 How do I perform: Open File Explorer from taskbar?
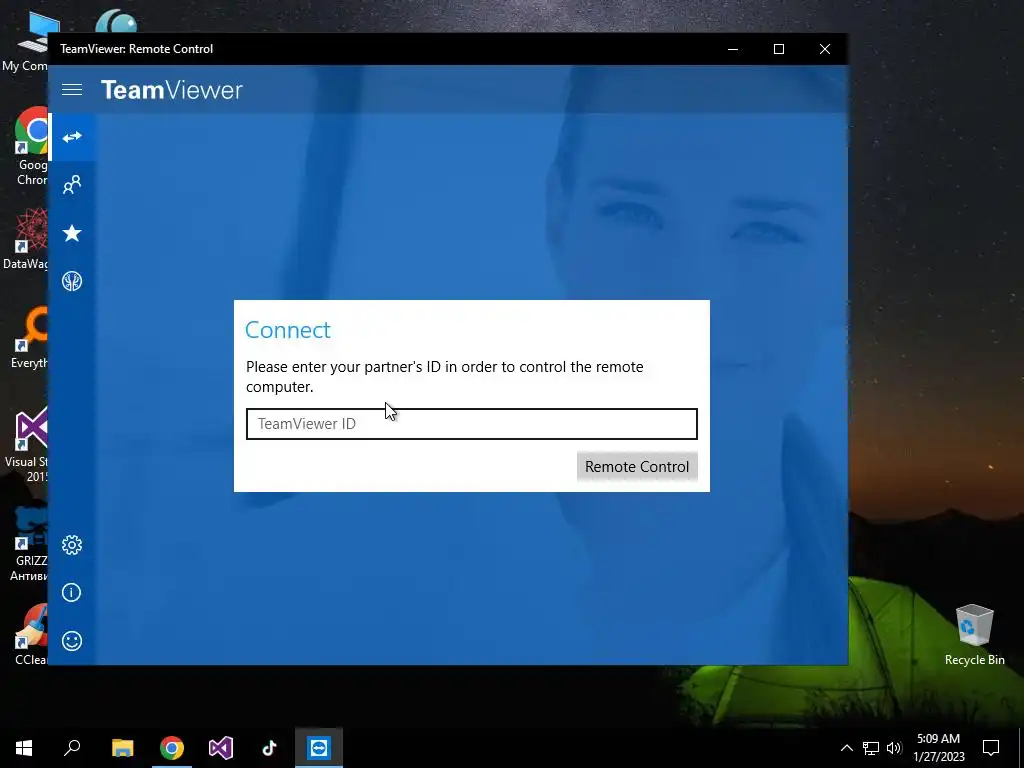(122, 748)
